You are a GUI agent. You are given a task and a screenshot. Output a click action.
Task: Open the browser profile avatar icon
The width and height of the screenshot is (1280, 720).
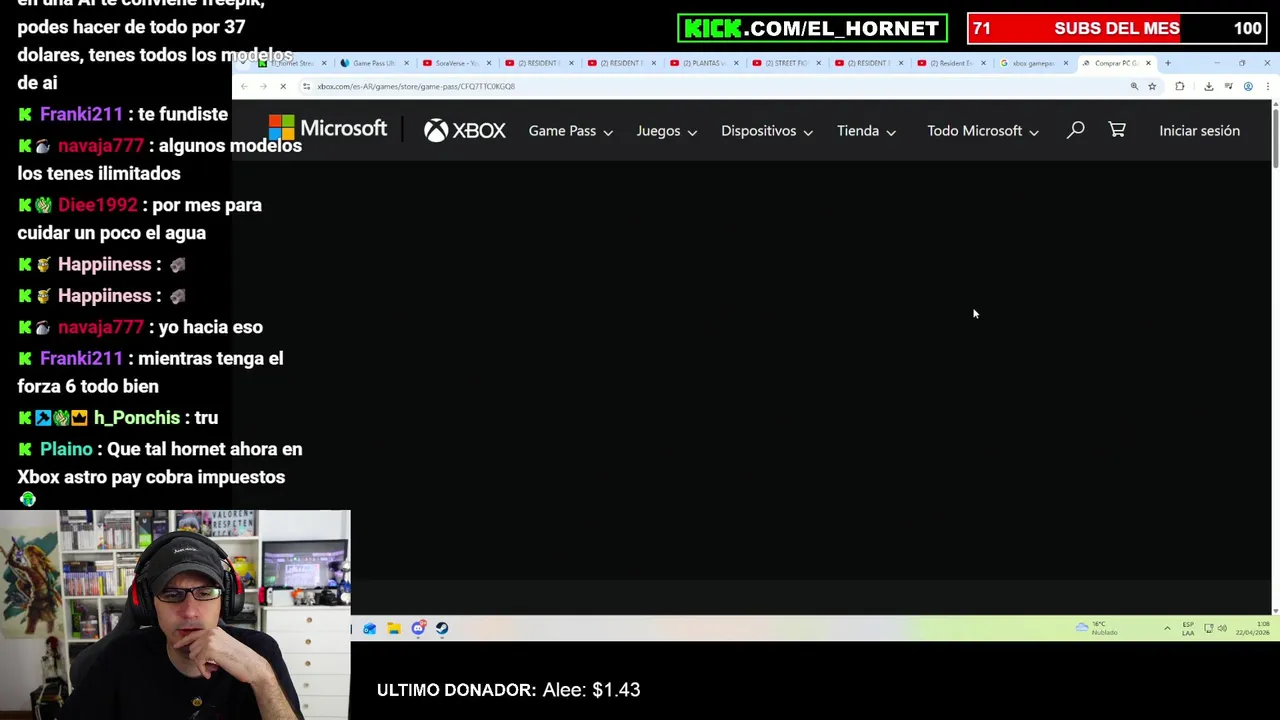[x=1248, y=86]
